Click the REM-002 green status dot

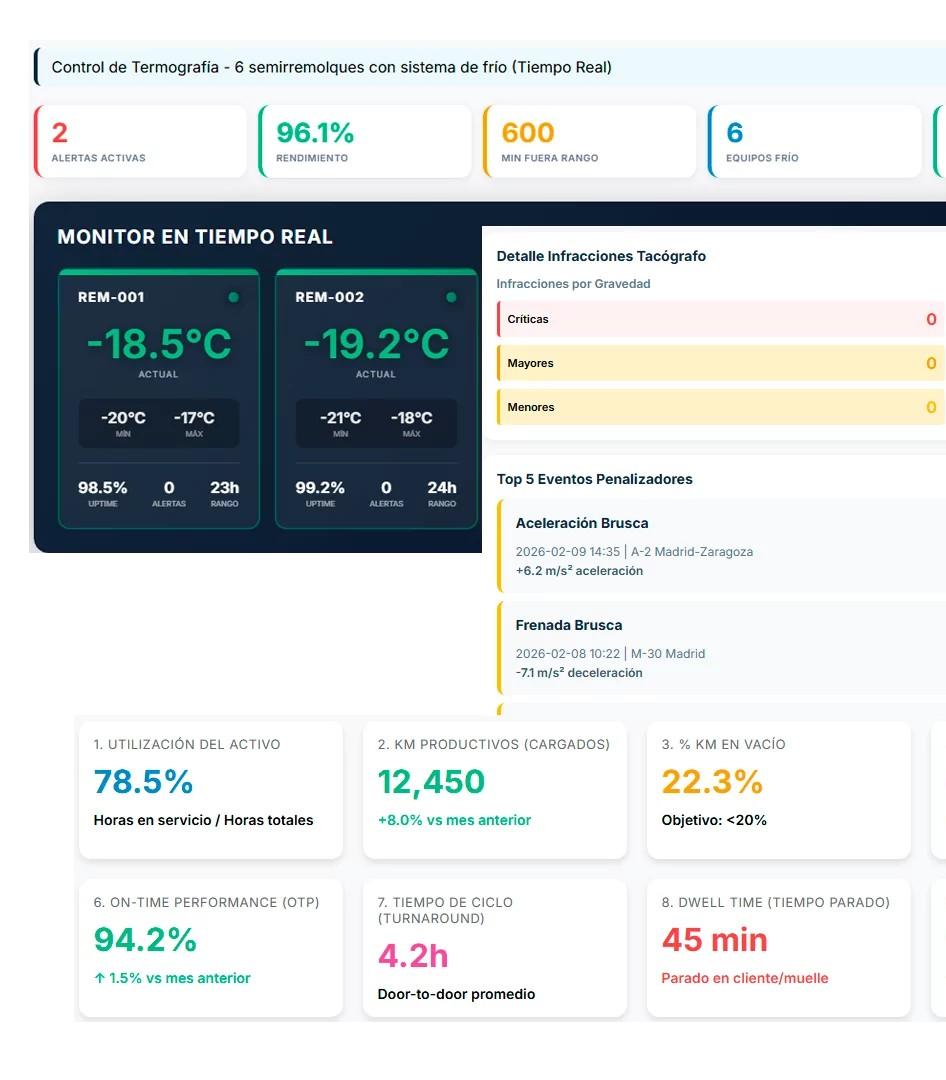click(x=451, y=298)
